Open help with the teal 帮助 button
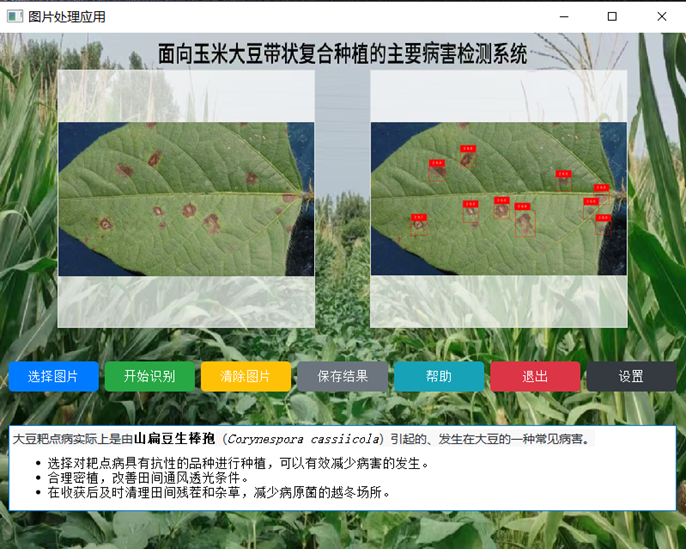This screenshot has width=686, height=549. (439, 376)
